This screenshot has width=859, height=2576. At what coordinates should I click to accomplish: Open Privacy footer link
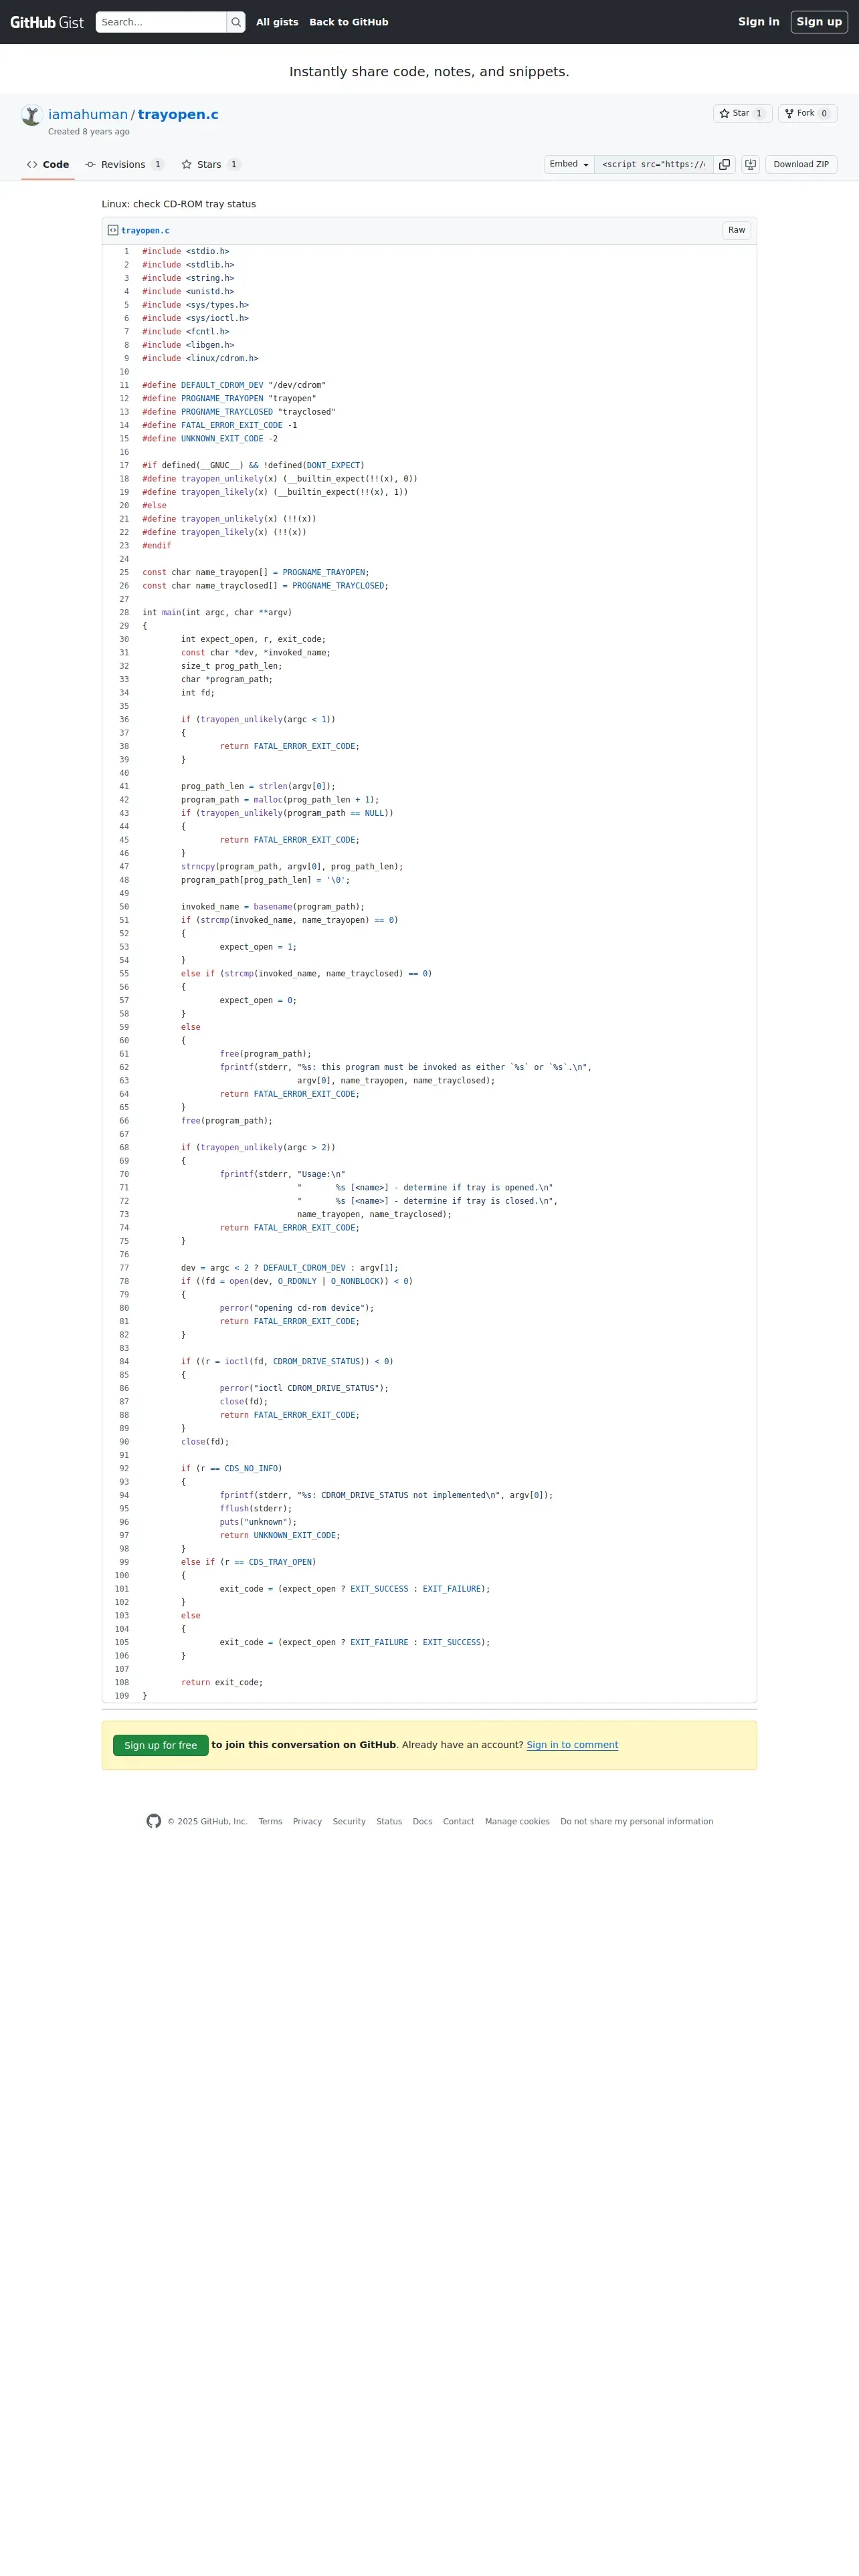point(307,1822)
